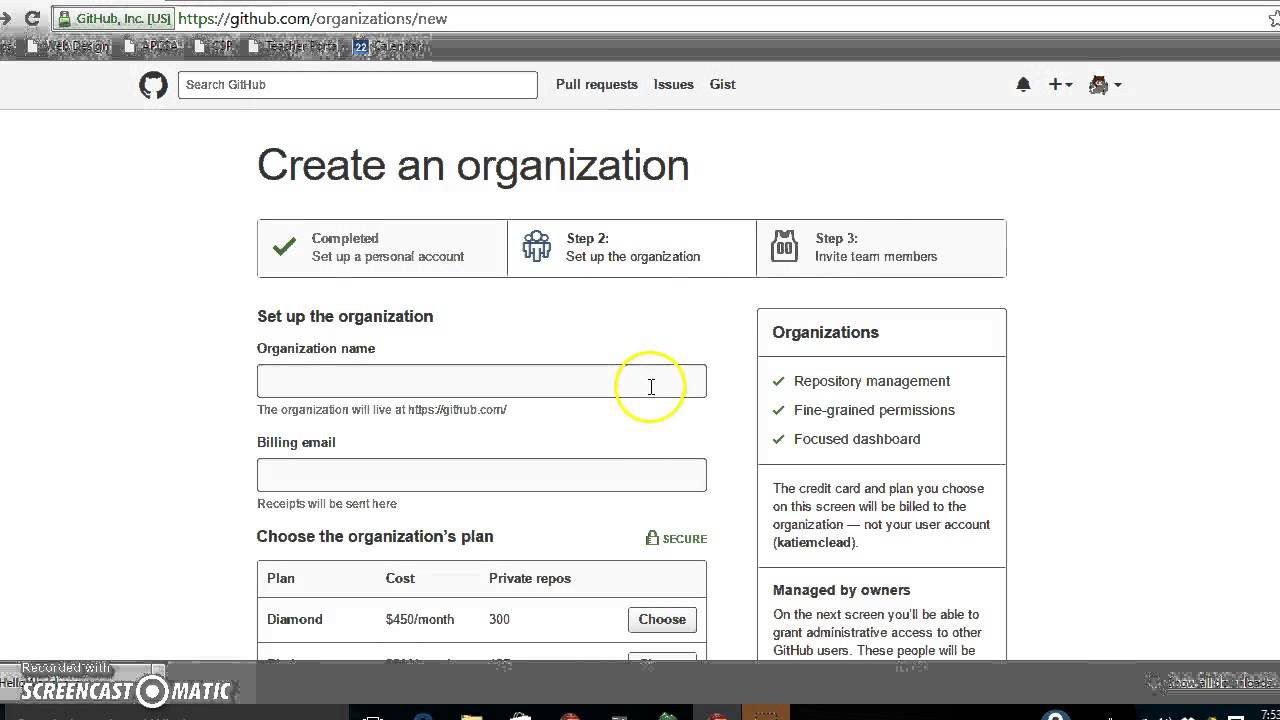
Task: Click the Completed step green checkmark
Action: pyautogui.click(x=285, y=246)
